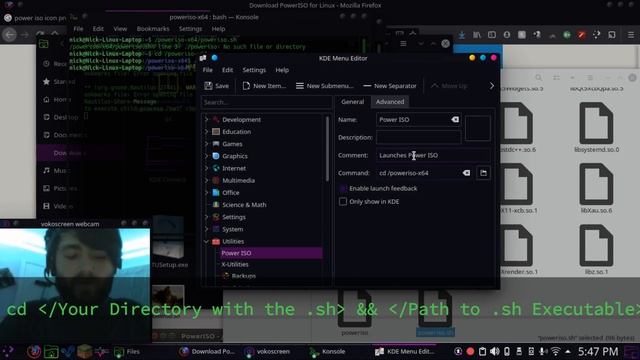Select libz.so.1 file in Files
Viewport: 640px width, 360px height.
pos(596,249)
